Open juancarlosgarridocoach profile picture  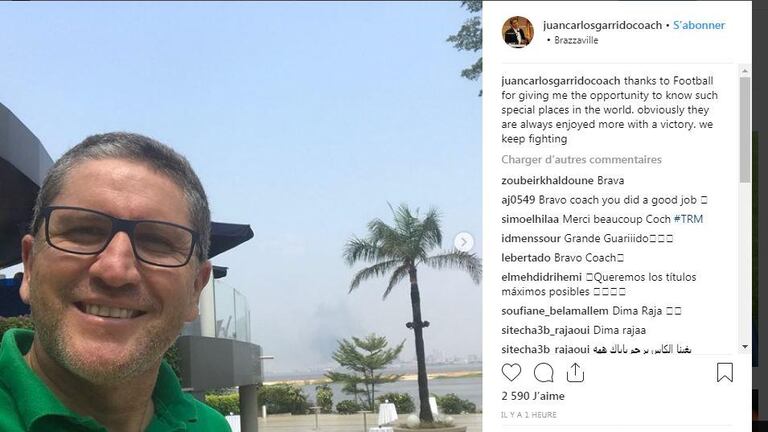pyautogui.click(x=518, y=32)
